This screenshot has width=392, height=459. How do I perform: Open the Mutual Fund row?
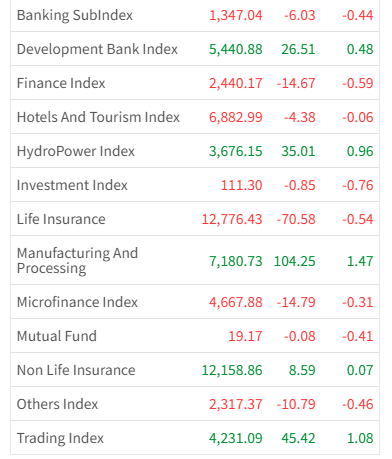tap(195, 336)
